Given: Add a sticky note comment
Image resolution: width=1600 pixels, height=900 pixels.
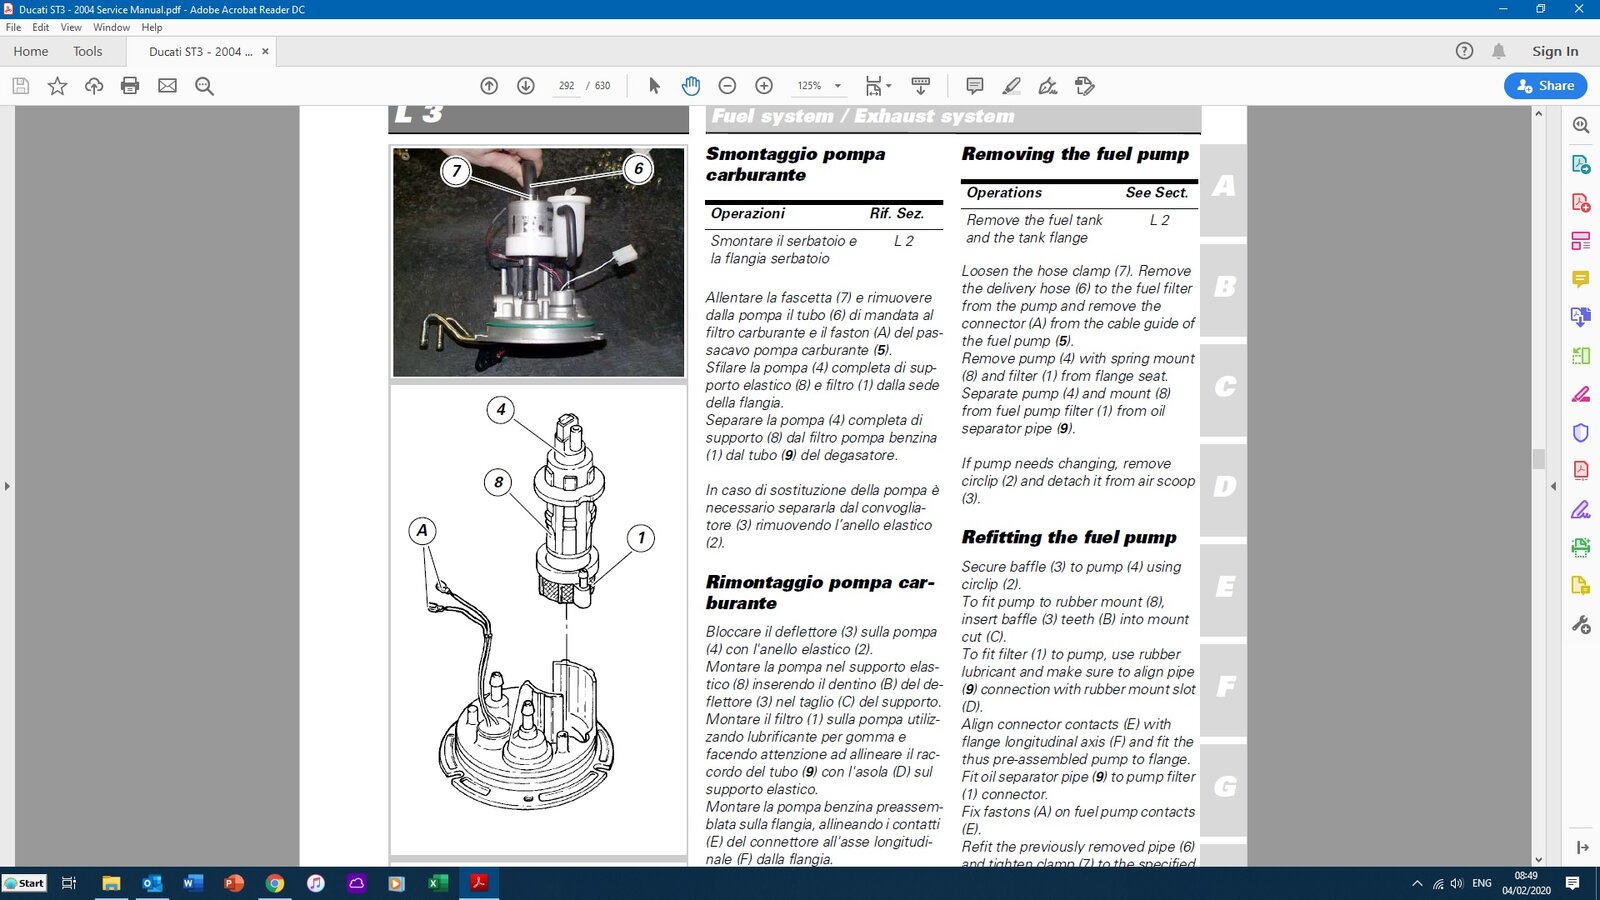Looking at the screenshot, I should point(975,86).
